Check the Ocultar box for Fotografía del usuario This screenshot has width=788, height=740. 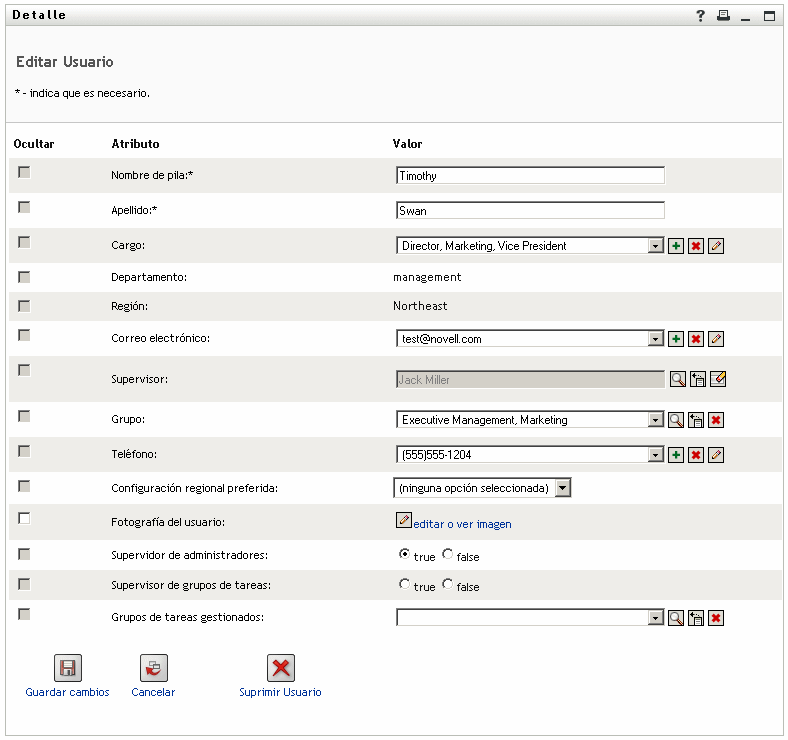pos(24,518)
